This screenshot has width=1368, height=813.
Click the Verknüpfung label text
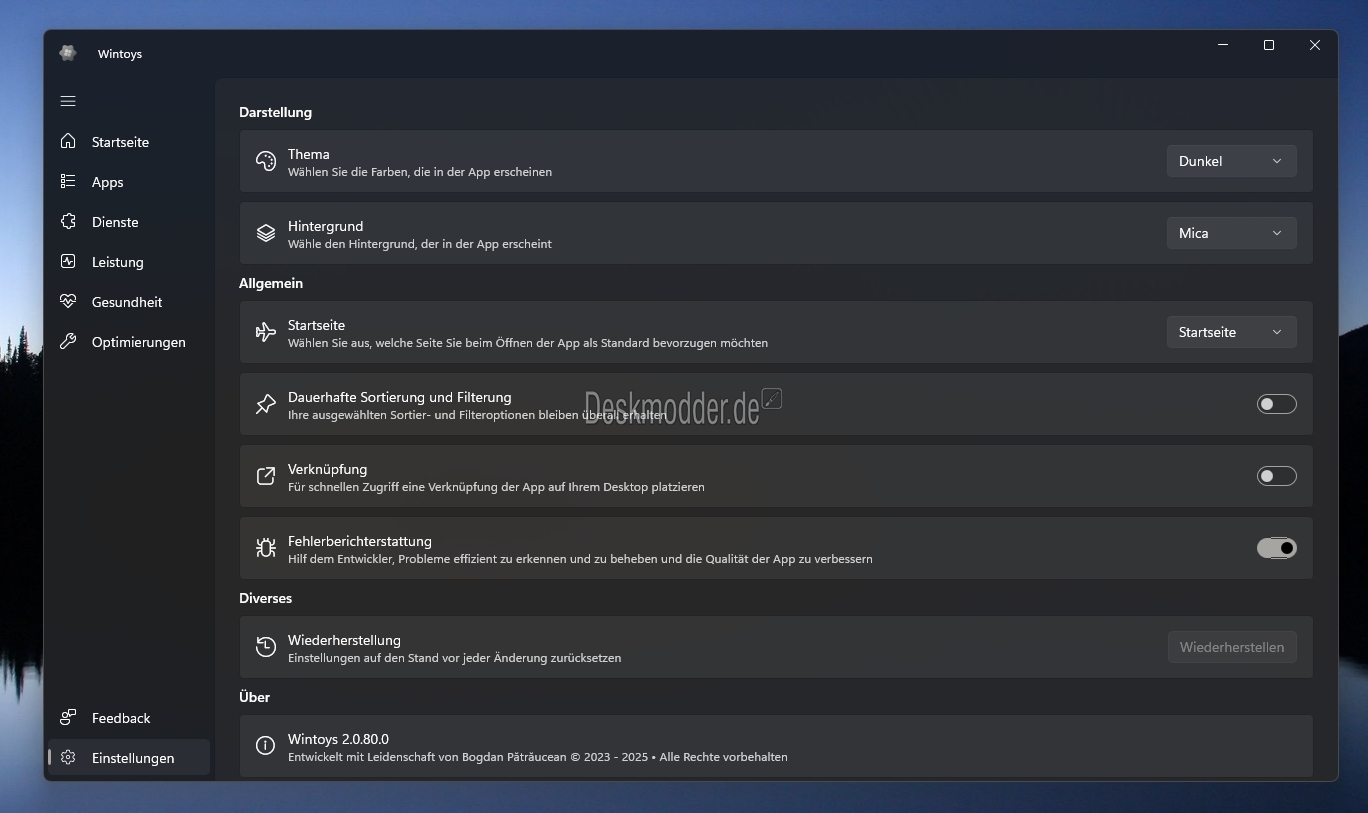(327, 469)
